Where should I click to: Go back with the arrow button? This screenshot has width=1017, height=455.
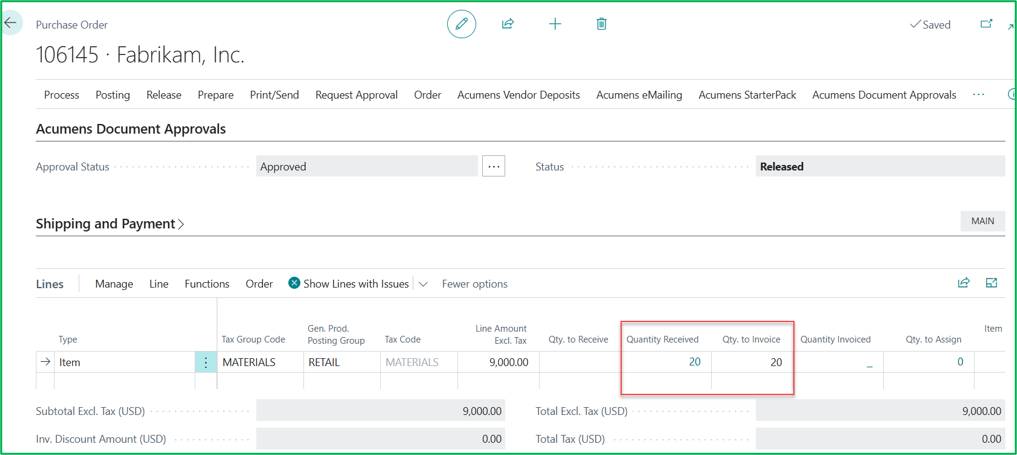(11, 23)
